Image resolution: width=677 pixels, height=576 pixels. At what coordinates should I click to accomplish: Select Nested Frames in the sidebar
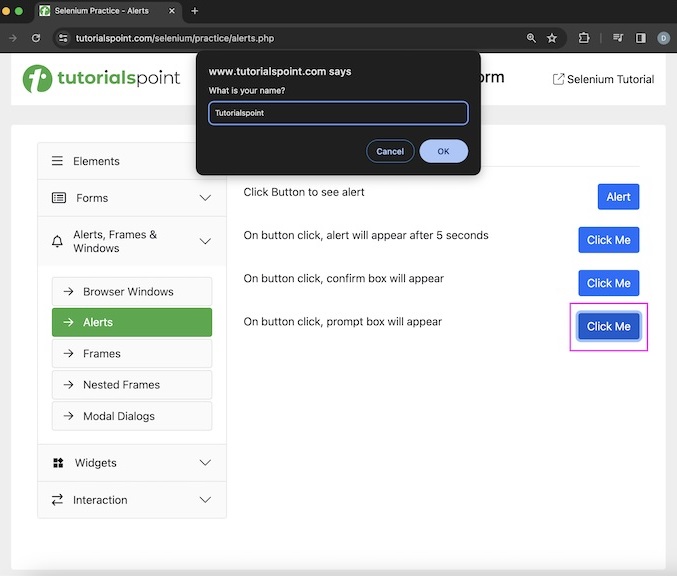click(131, 385)
